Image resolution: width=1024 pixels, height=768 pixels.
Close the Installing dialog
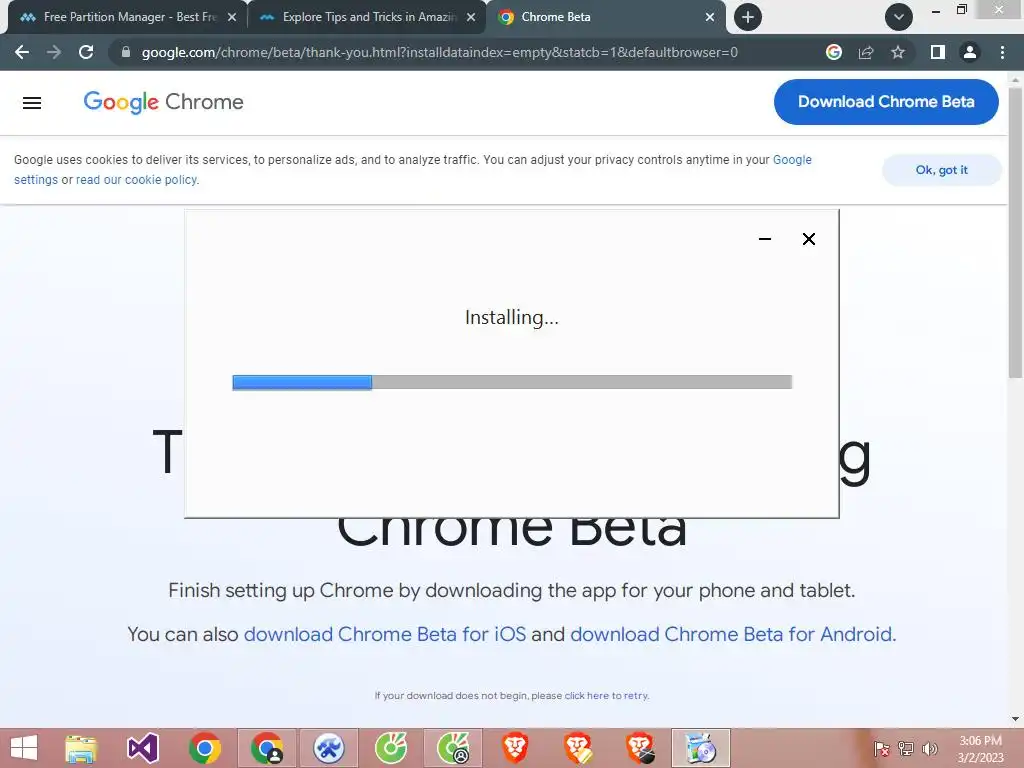[808, 239]
